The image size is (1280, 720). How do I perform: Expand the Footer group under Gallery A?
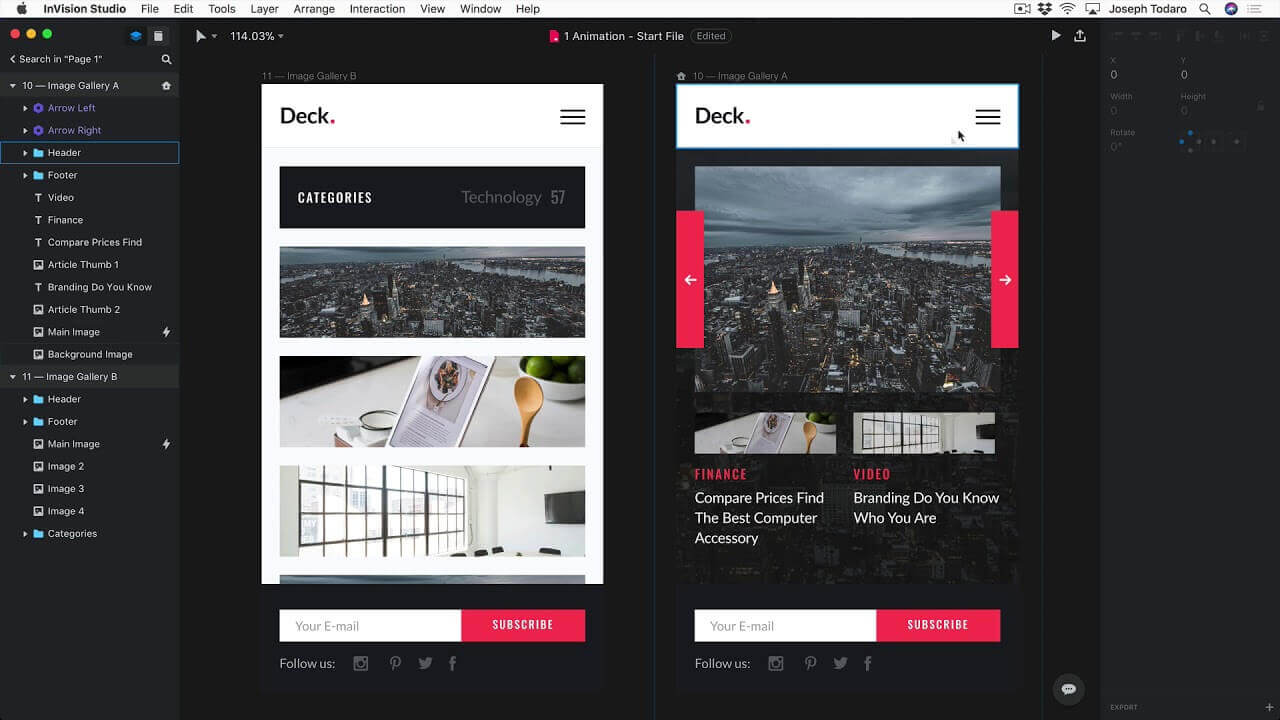(x=25, y=175)
